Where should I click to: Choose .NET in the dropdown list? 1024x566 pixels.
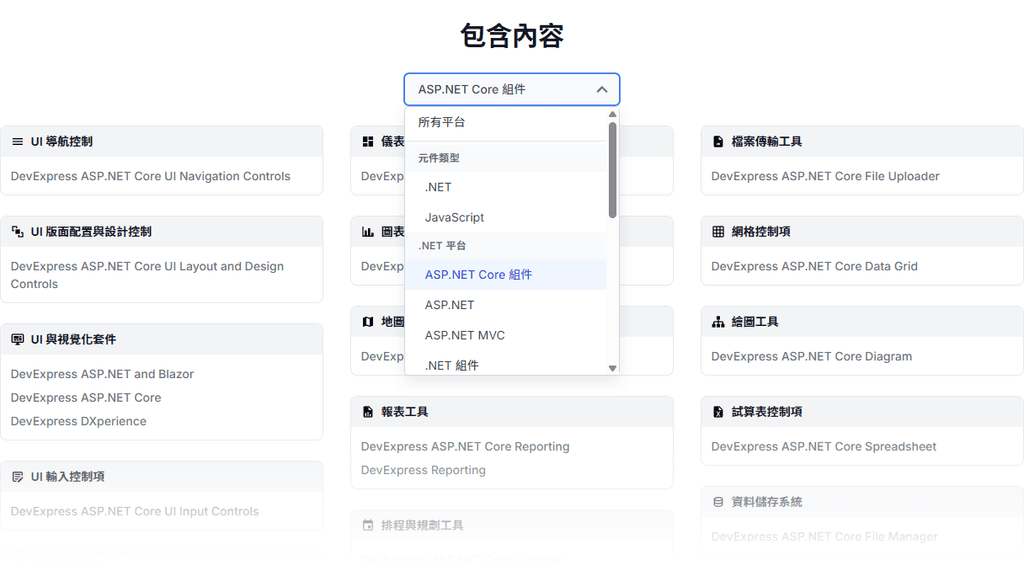pyautogui.click(x=505, y=187)
